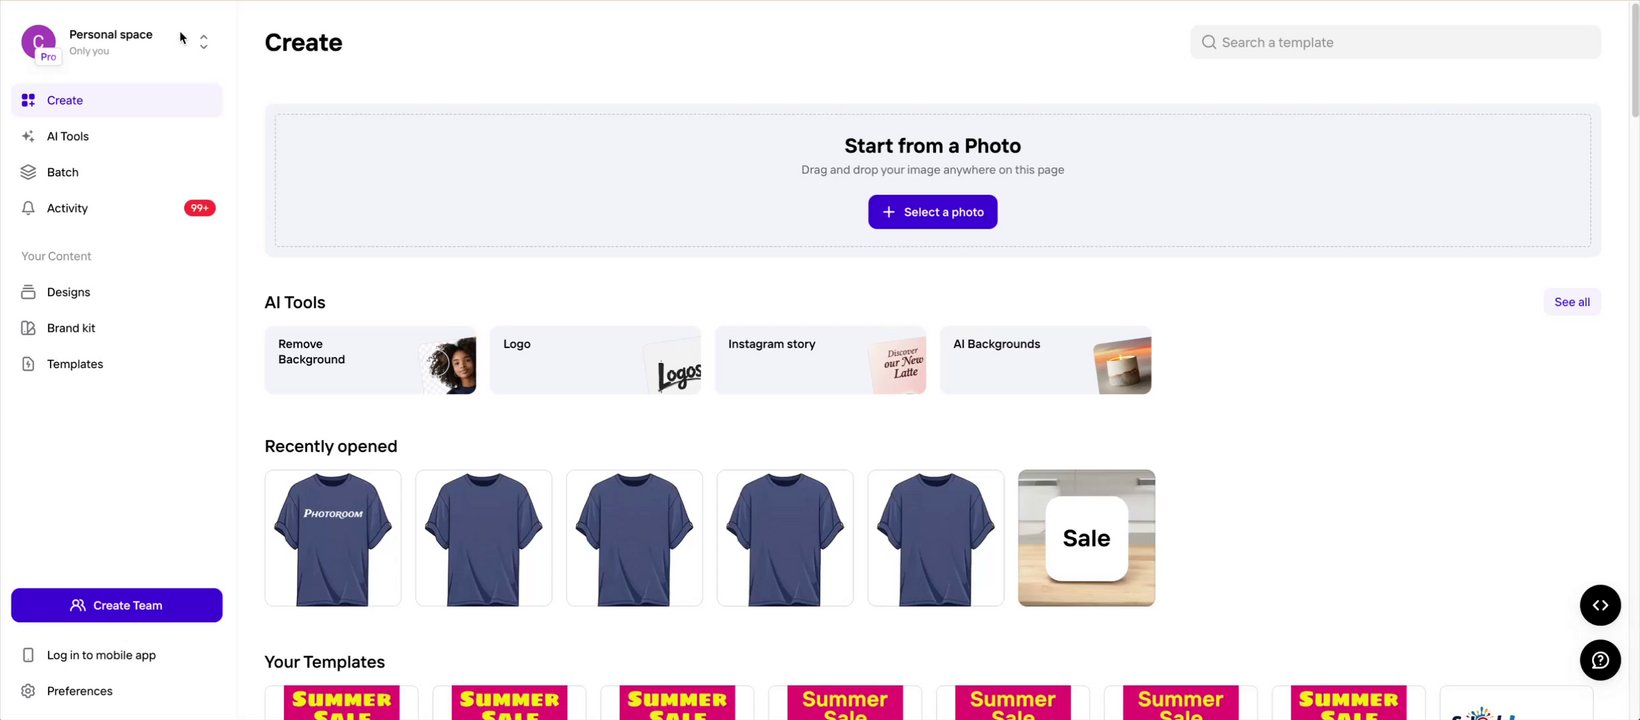This screenshot has width=1640, height=720.
Task: Open the Photoroom t-shirt recent design
Action: 333,538
